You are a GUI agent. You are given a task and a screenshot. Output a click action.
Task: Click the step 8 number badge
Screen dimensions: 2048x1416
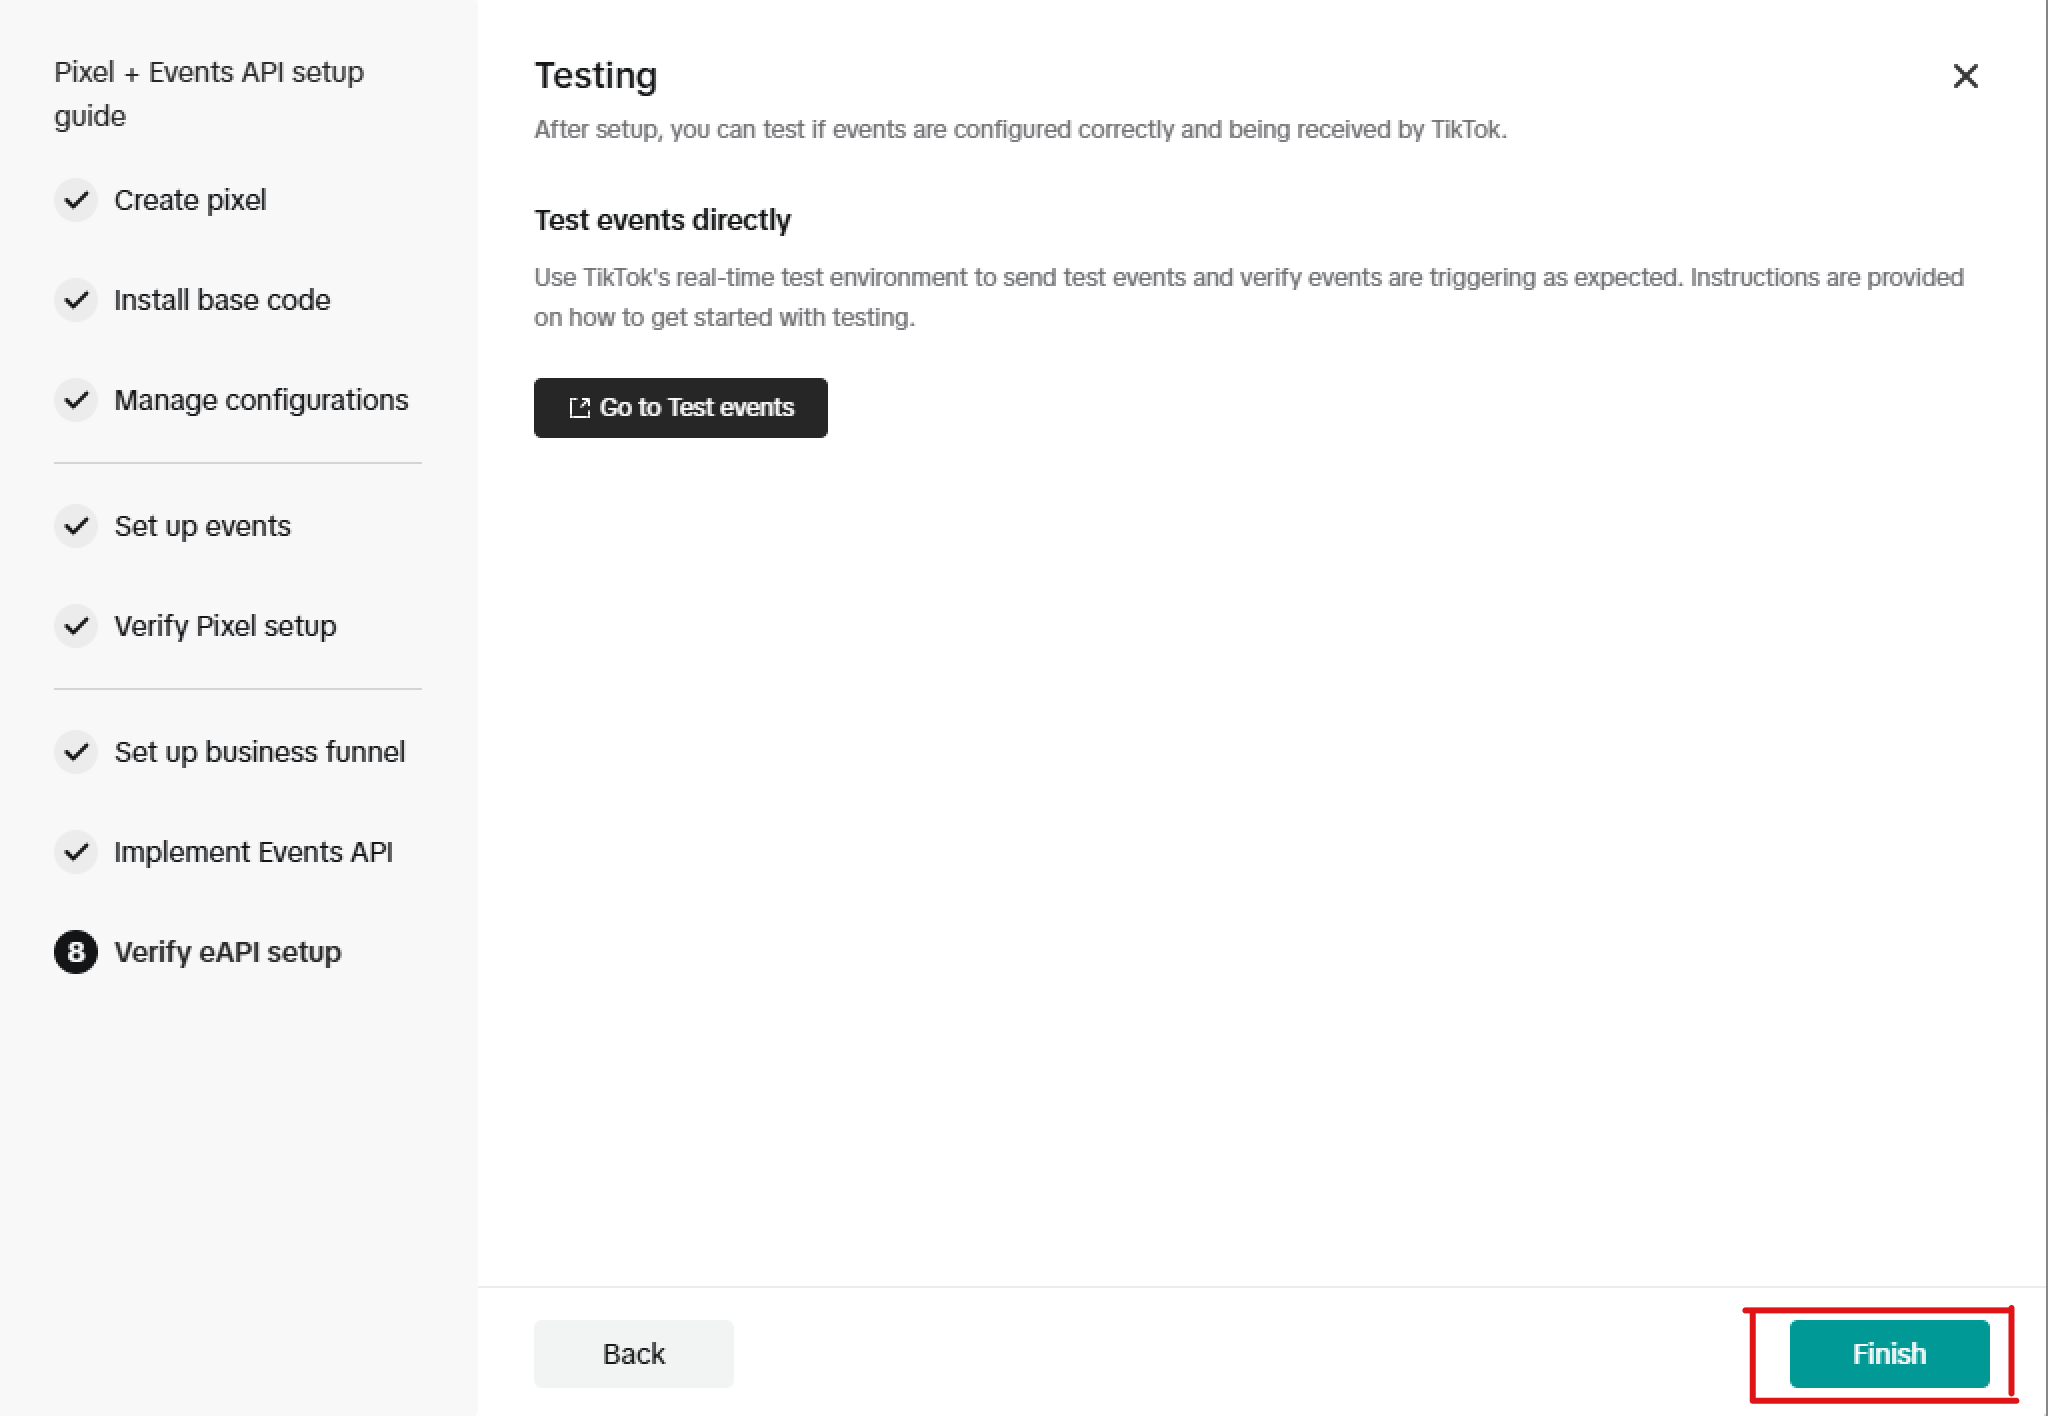tap(76, 952)
